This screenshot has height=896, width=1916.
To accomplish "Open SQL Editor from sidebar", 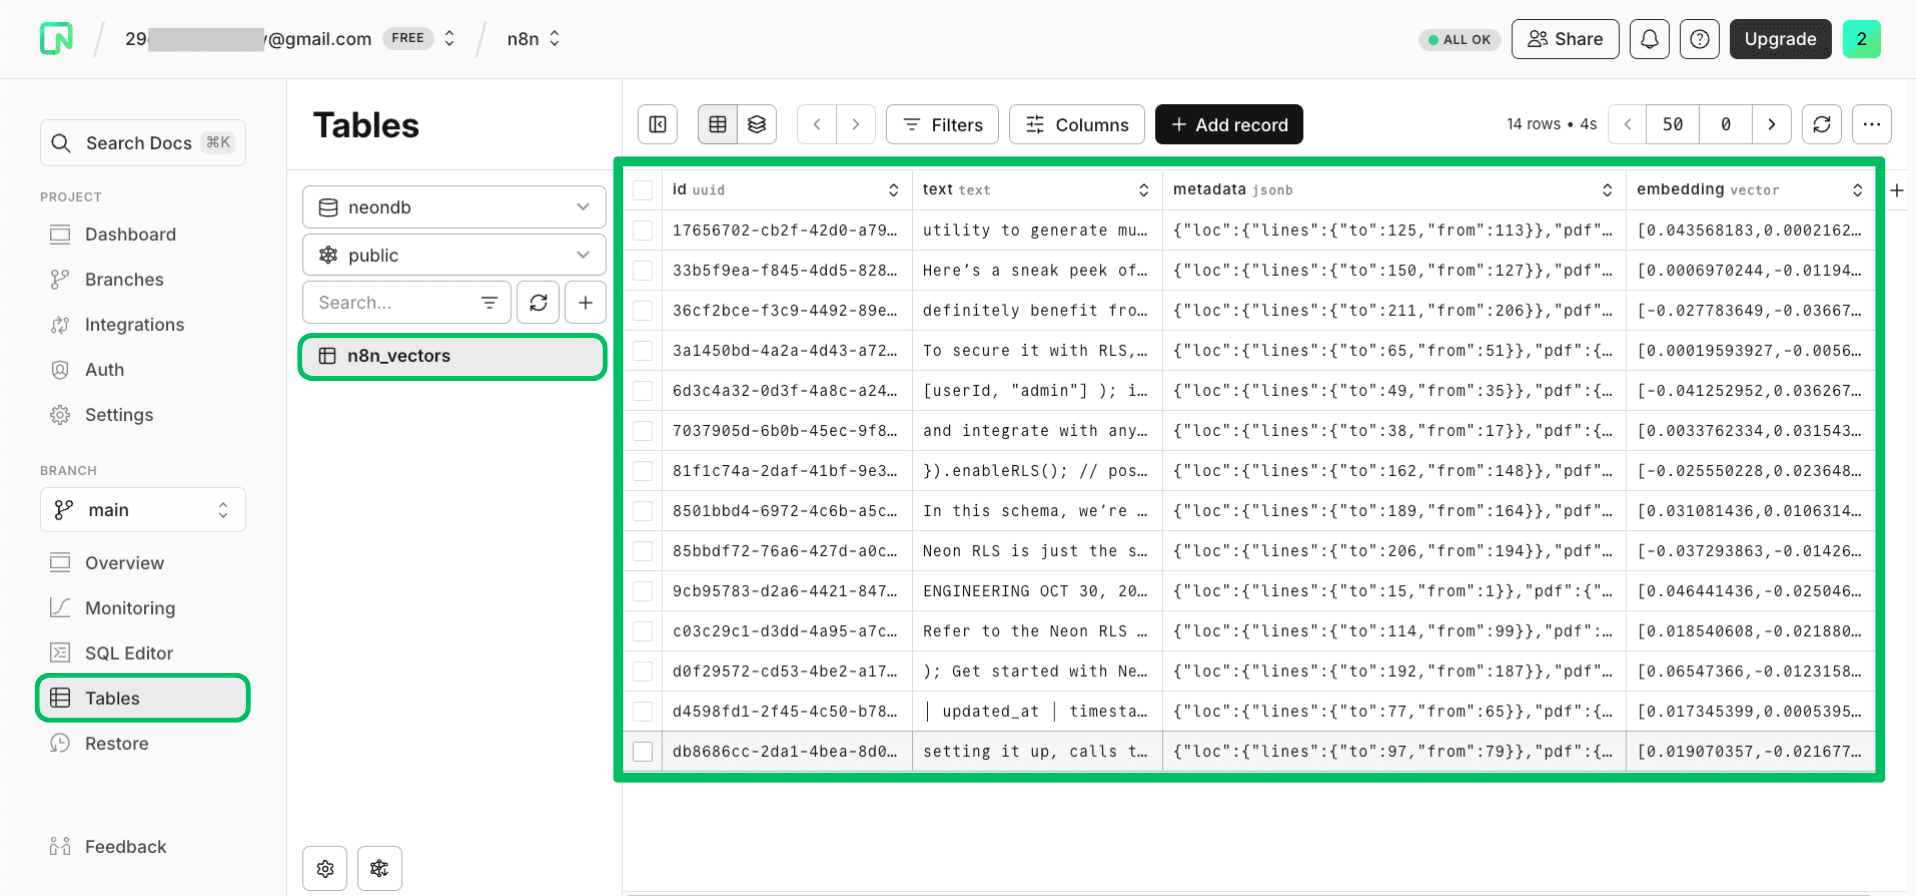I will [128, 653].
